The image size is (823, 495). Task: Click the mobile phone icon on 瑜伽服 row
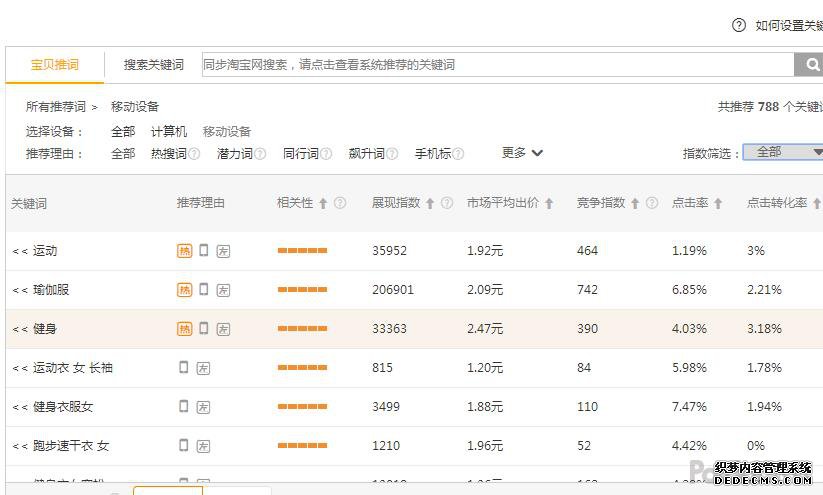tap(204, 289)
